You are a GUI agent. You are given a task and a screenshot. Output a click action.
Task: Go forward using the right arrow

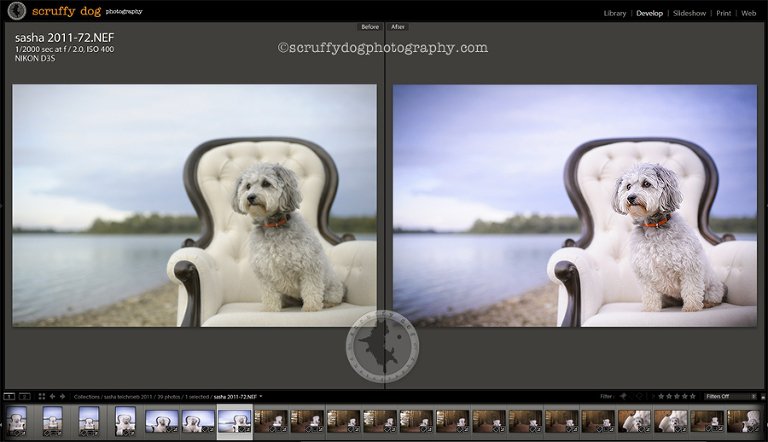tap(62, 397)
